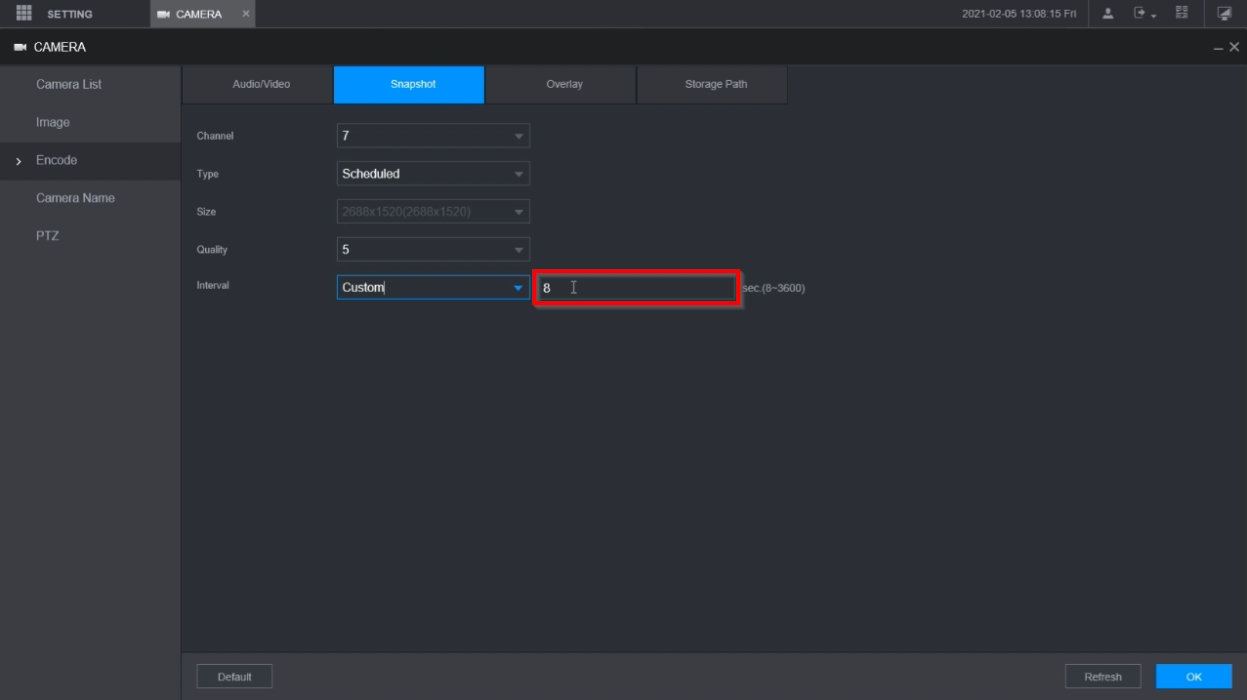Click the date and time display
Image resolution: width=1247 pixels, height=700 pixels.
click(x=1019, y=14)
